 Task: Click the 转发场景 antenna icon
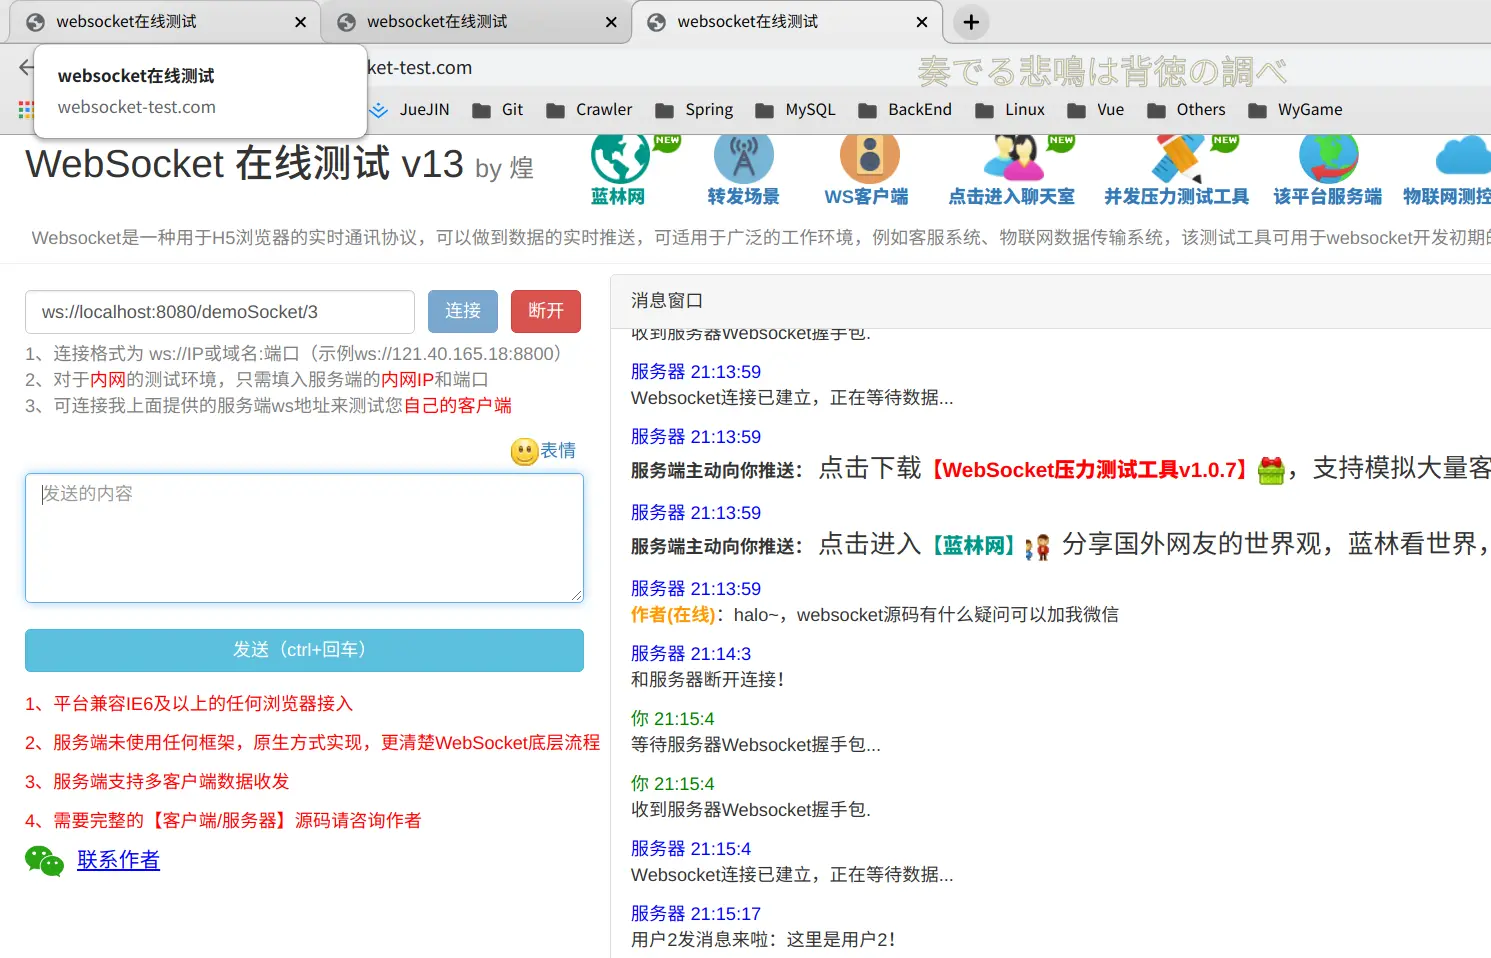coord(743,158)
